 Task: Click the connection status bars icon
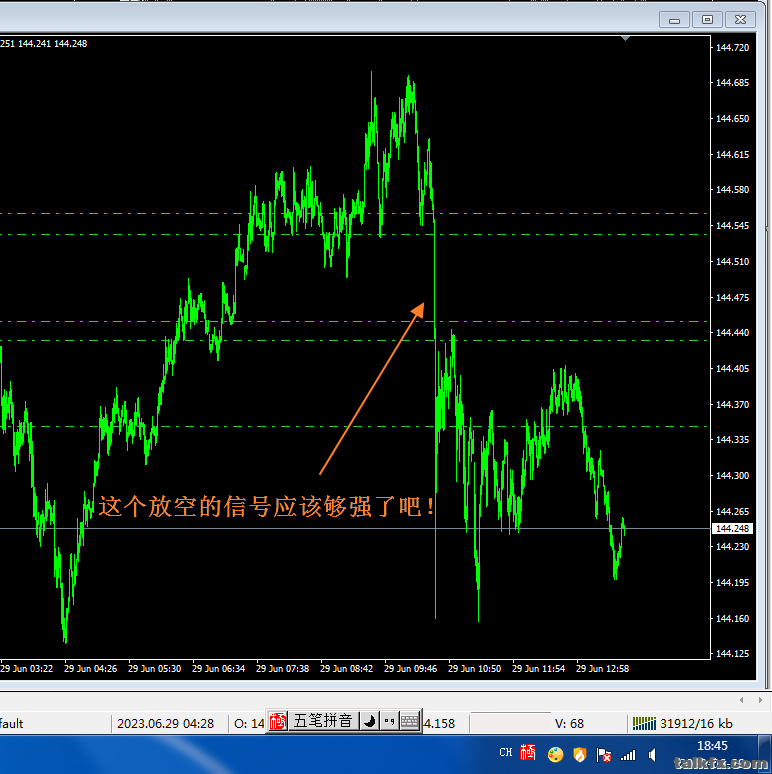[x=644, y=724]
